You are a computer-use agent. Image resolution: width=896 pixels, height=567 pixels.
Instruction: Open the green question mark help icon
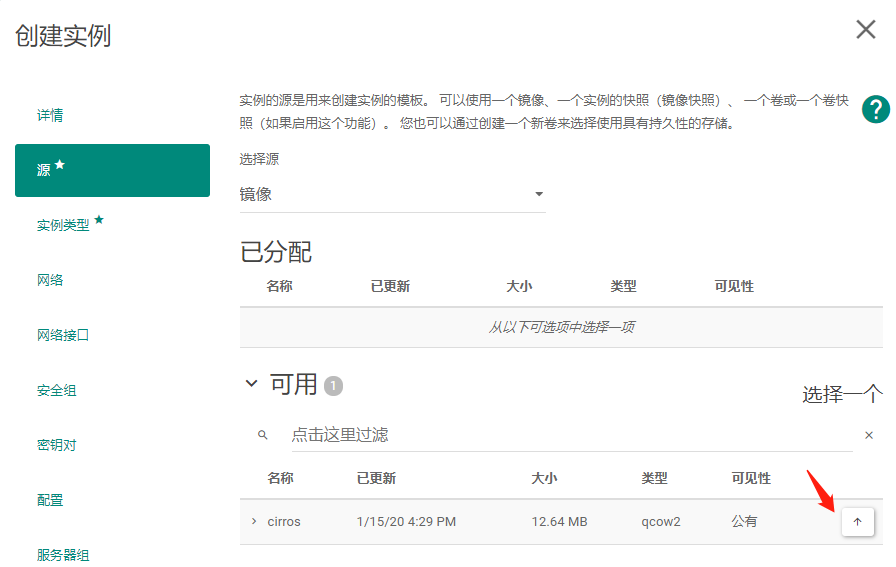pos(875,109)
